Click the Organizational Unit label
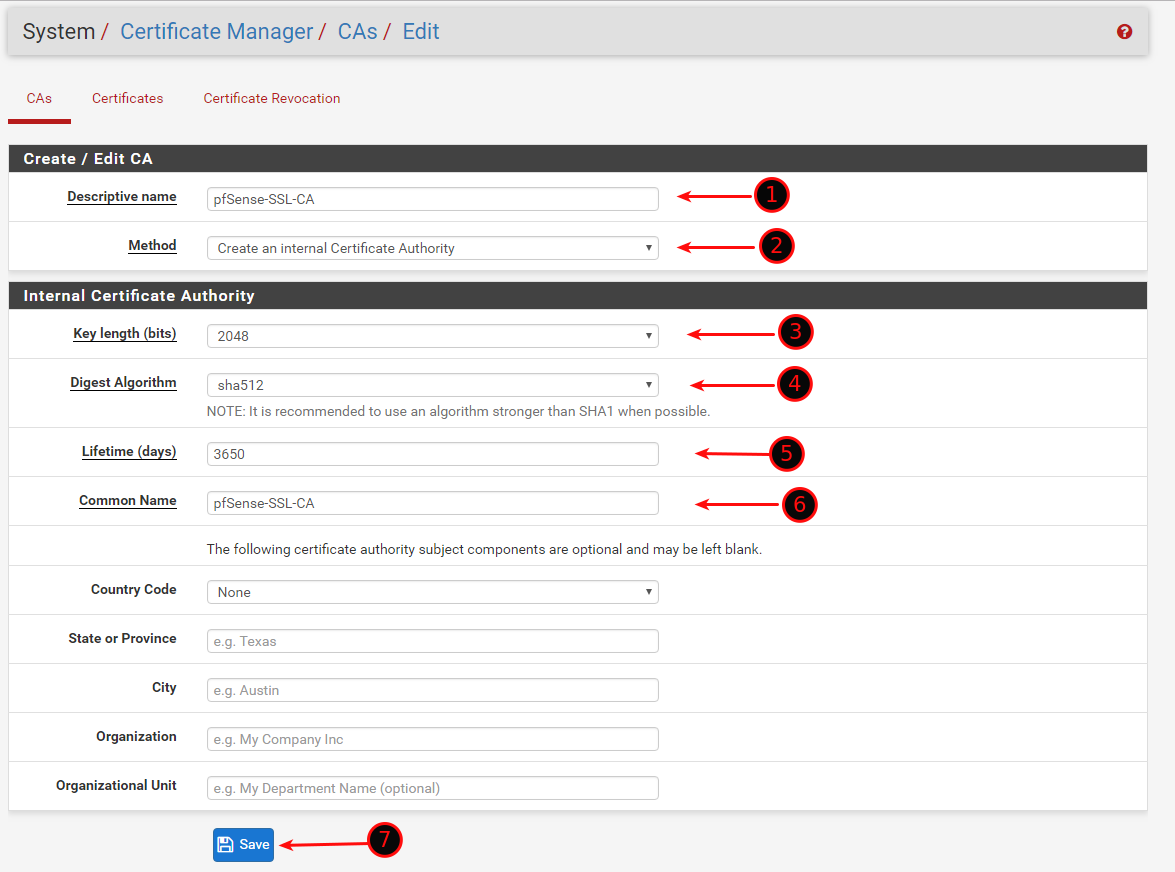1175x872 pixels. pos(116,785)
